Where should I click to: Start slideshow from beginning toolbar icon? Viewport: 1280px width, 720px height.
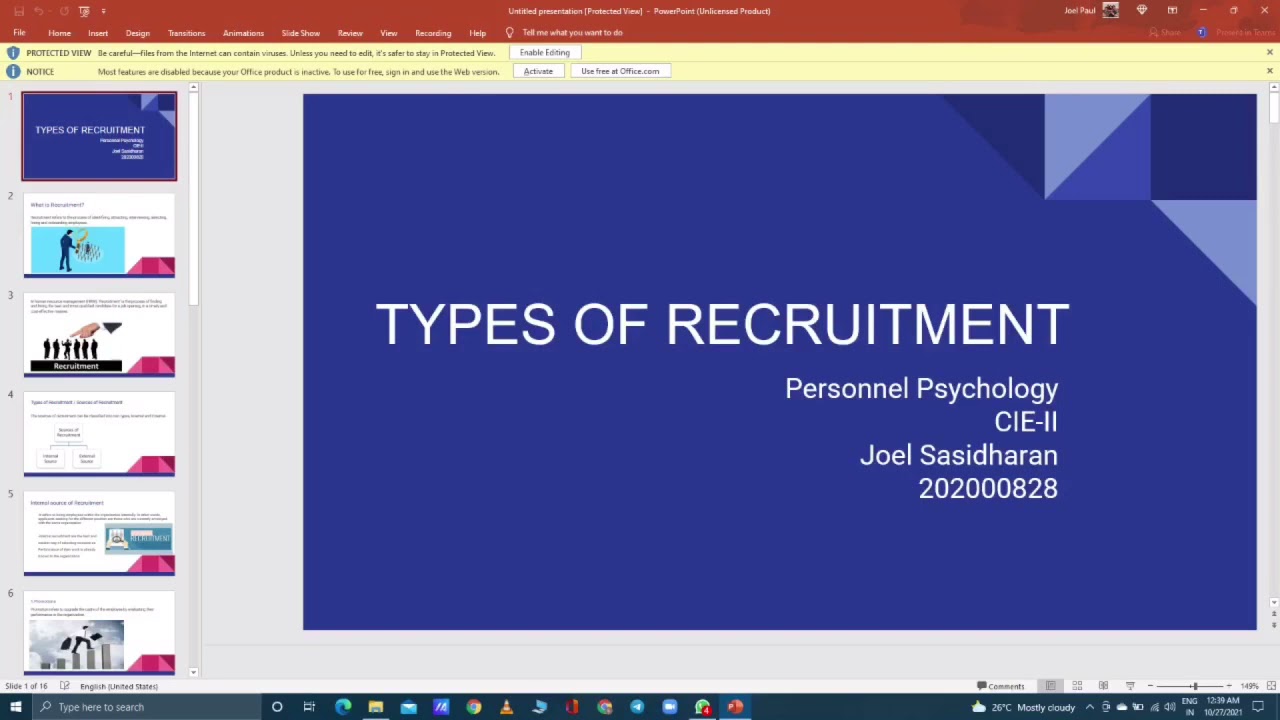[84, 11]
